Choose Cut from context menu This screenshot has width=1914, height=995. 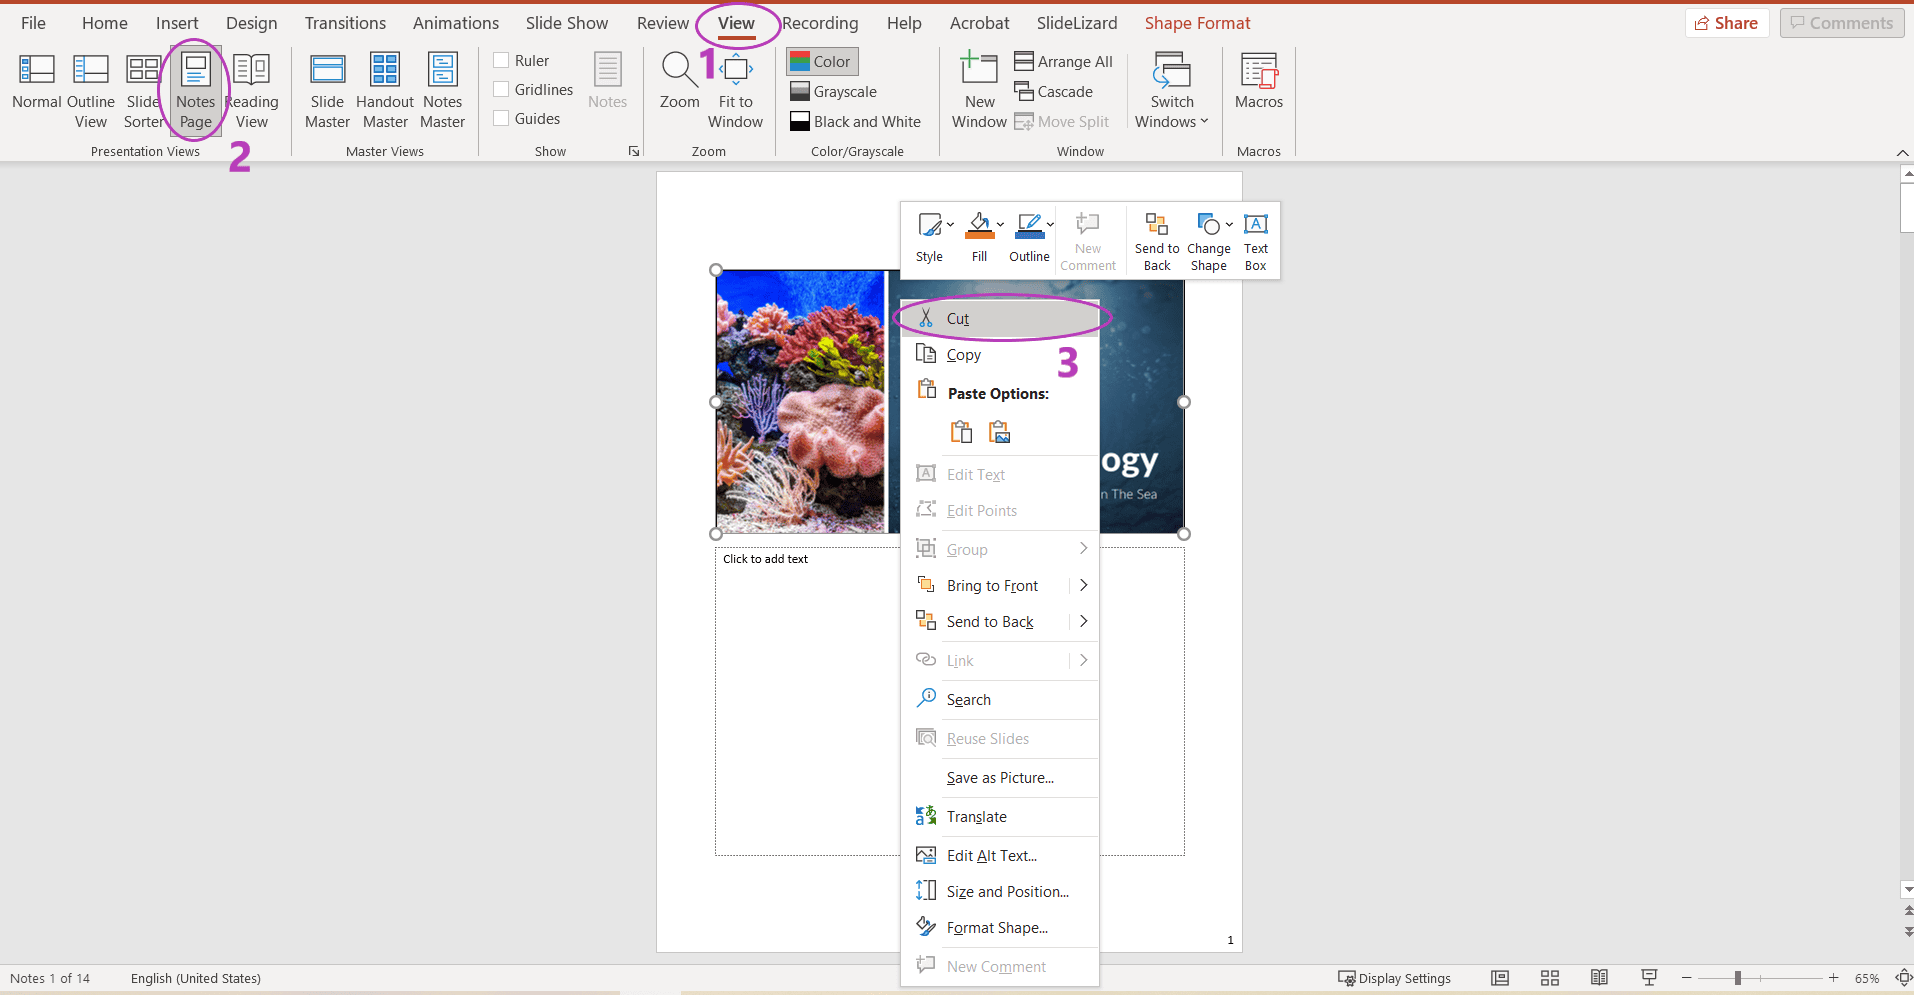click(x=1000, y=319)
